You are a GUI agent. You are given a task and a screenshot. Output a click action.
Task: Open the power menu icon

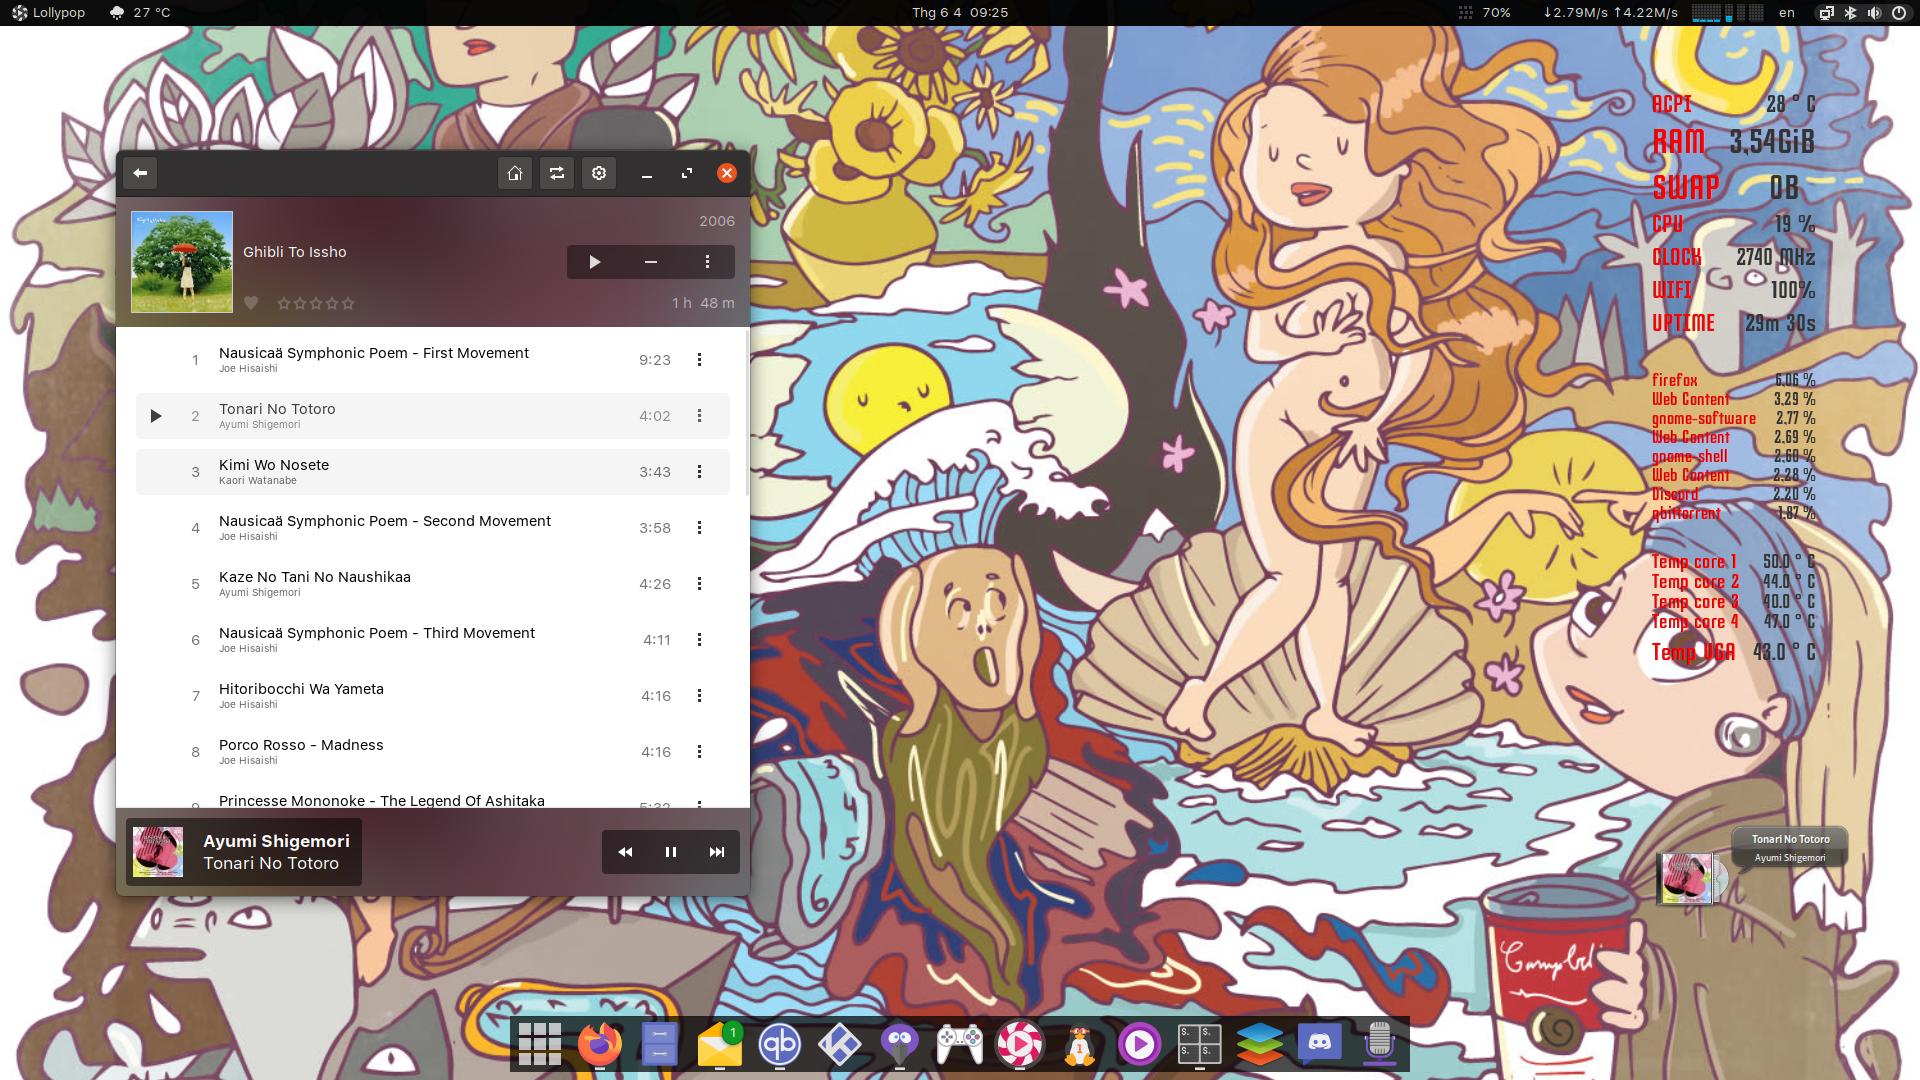1898,13
